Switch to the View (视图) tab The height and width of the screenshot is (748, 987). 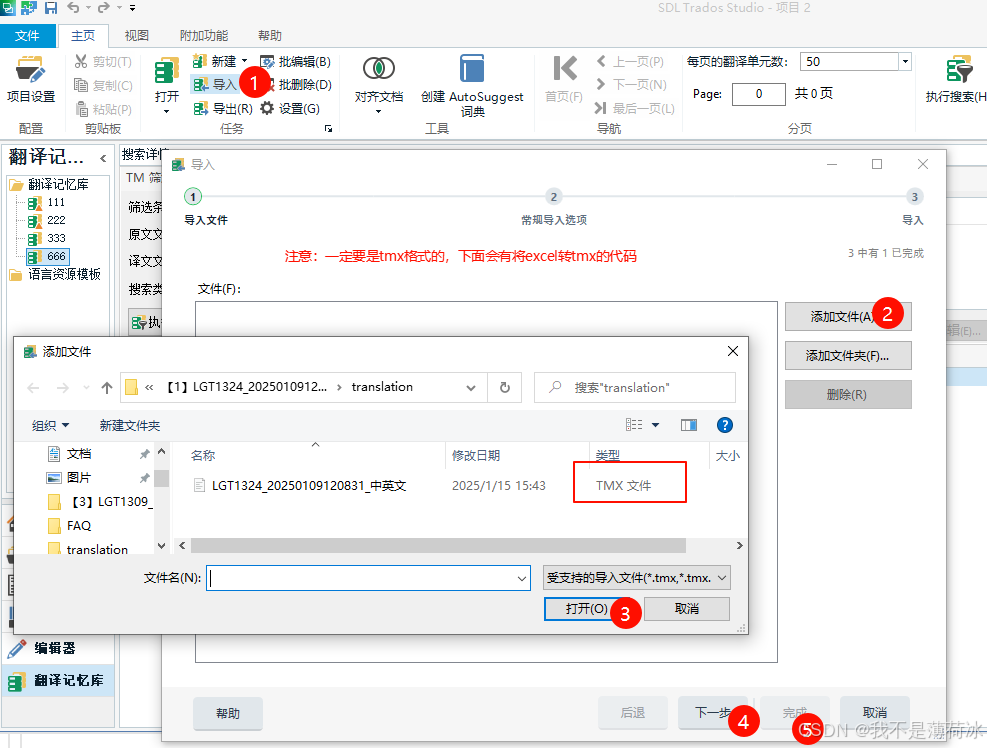click(137, 35)
